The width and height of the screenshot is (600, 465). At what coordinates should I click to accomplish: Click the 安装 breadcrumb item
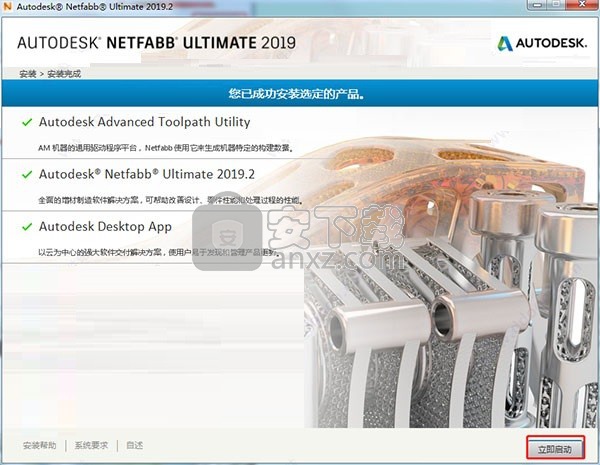tap(28, 74)
